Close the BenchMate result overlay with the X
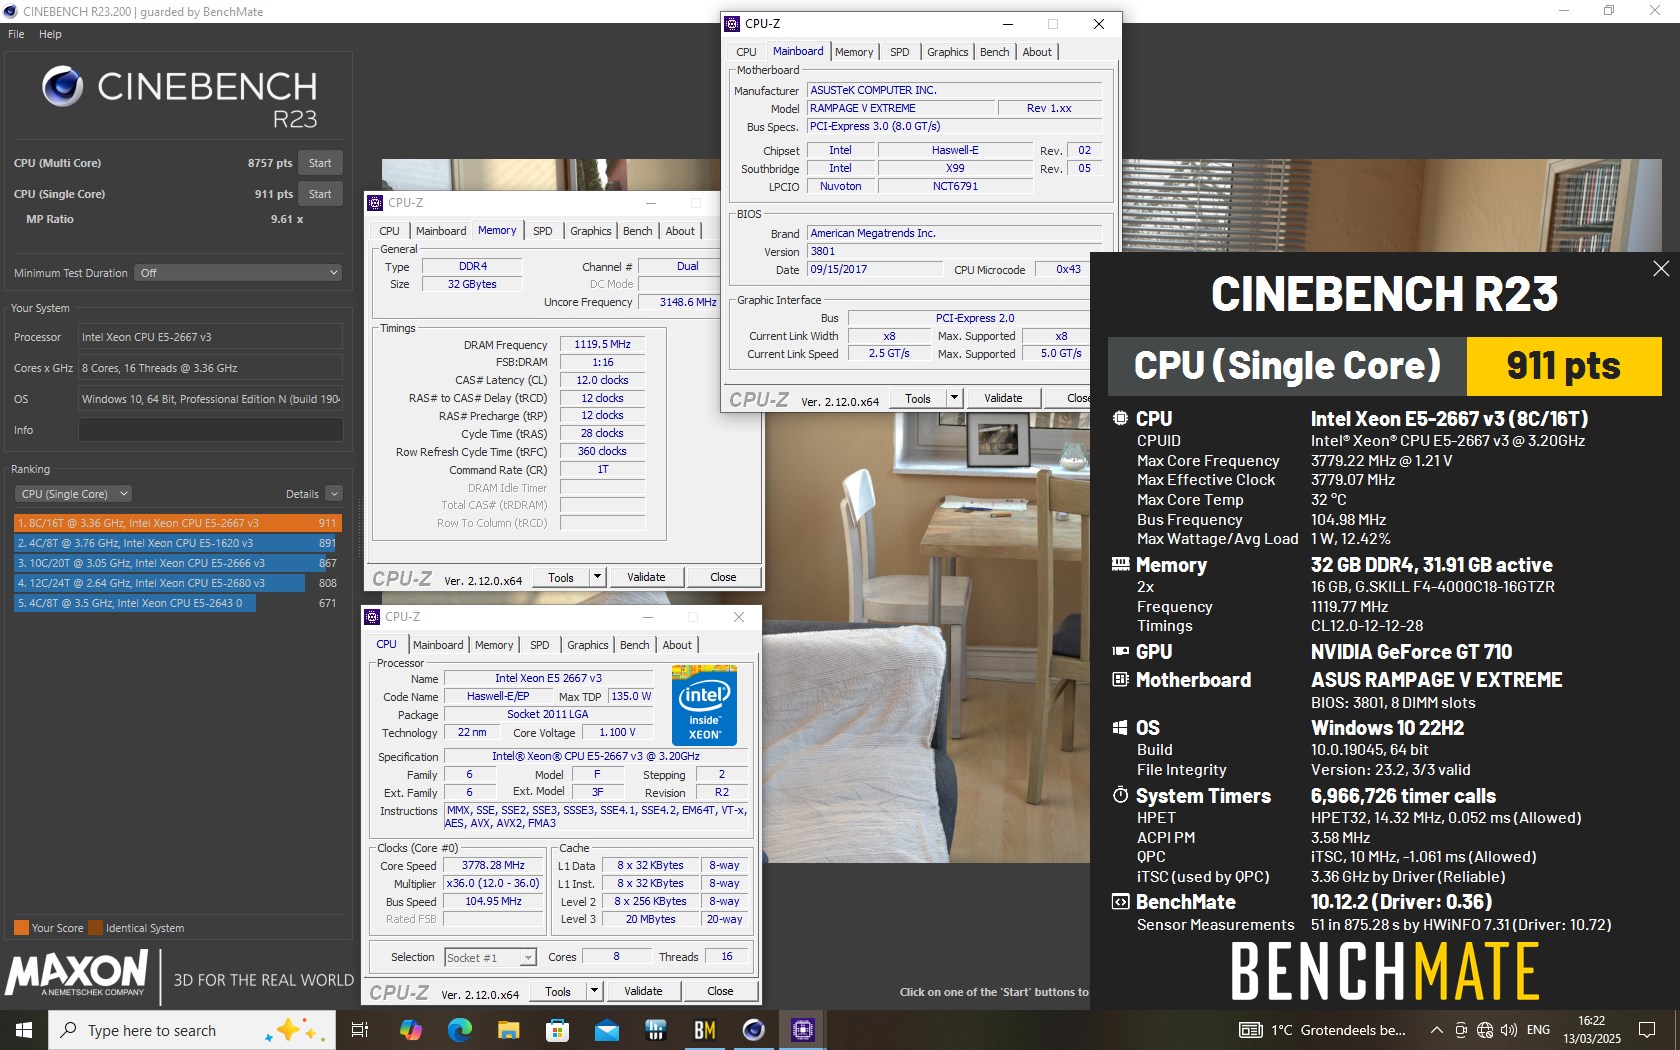This screenshot has width=1680, height=1050. [1661, 268]
